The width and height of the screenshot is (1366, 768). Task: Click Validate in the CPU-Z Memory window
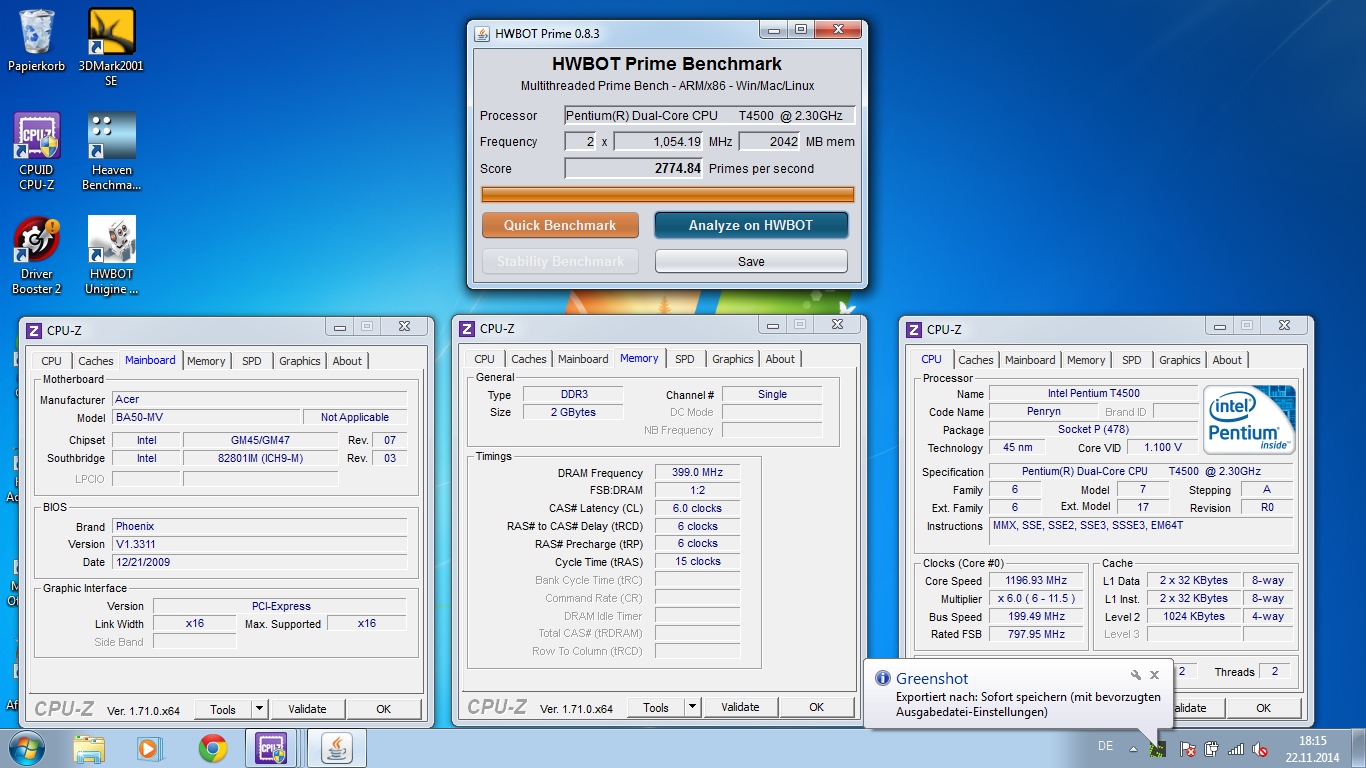740,707
